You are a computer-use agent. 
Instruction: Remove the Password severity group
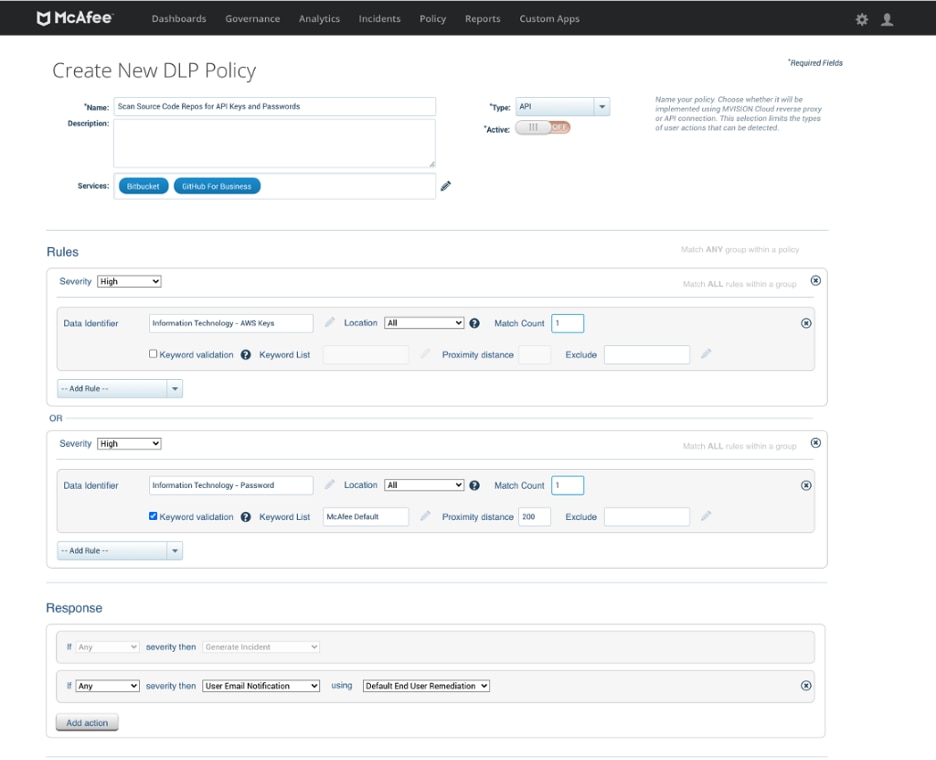click(x=815, y=443)
